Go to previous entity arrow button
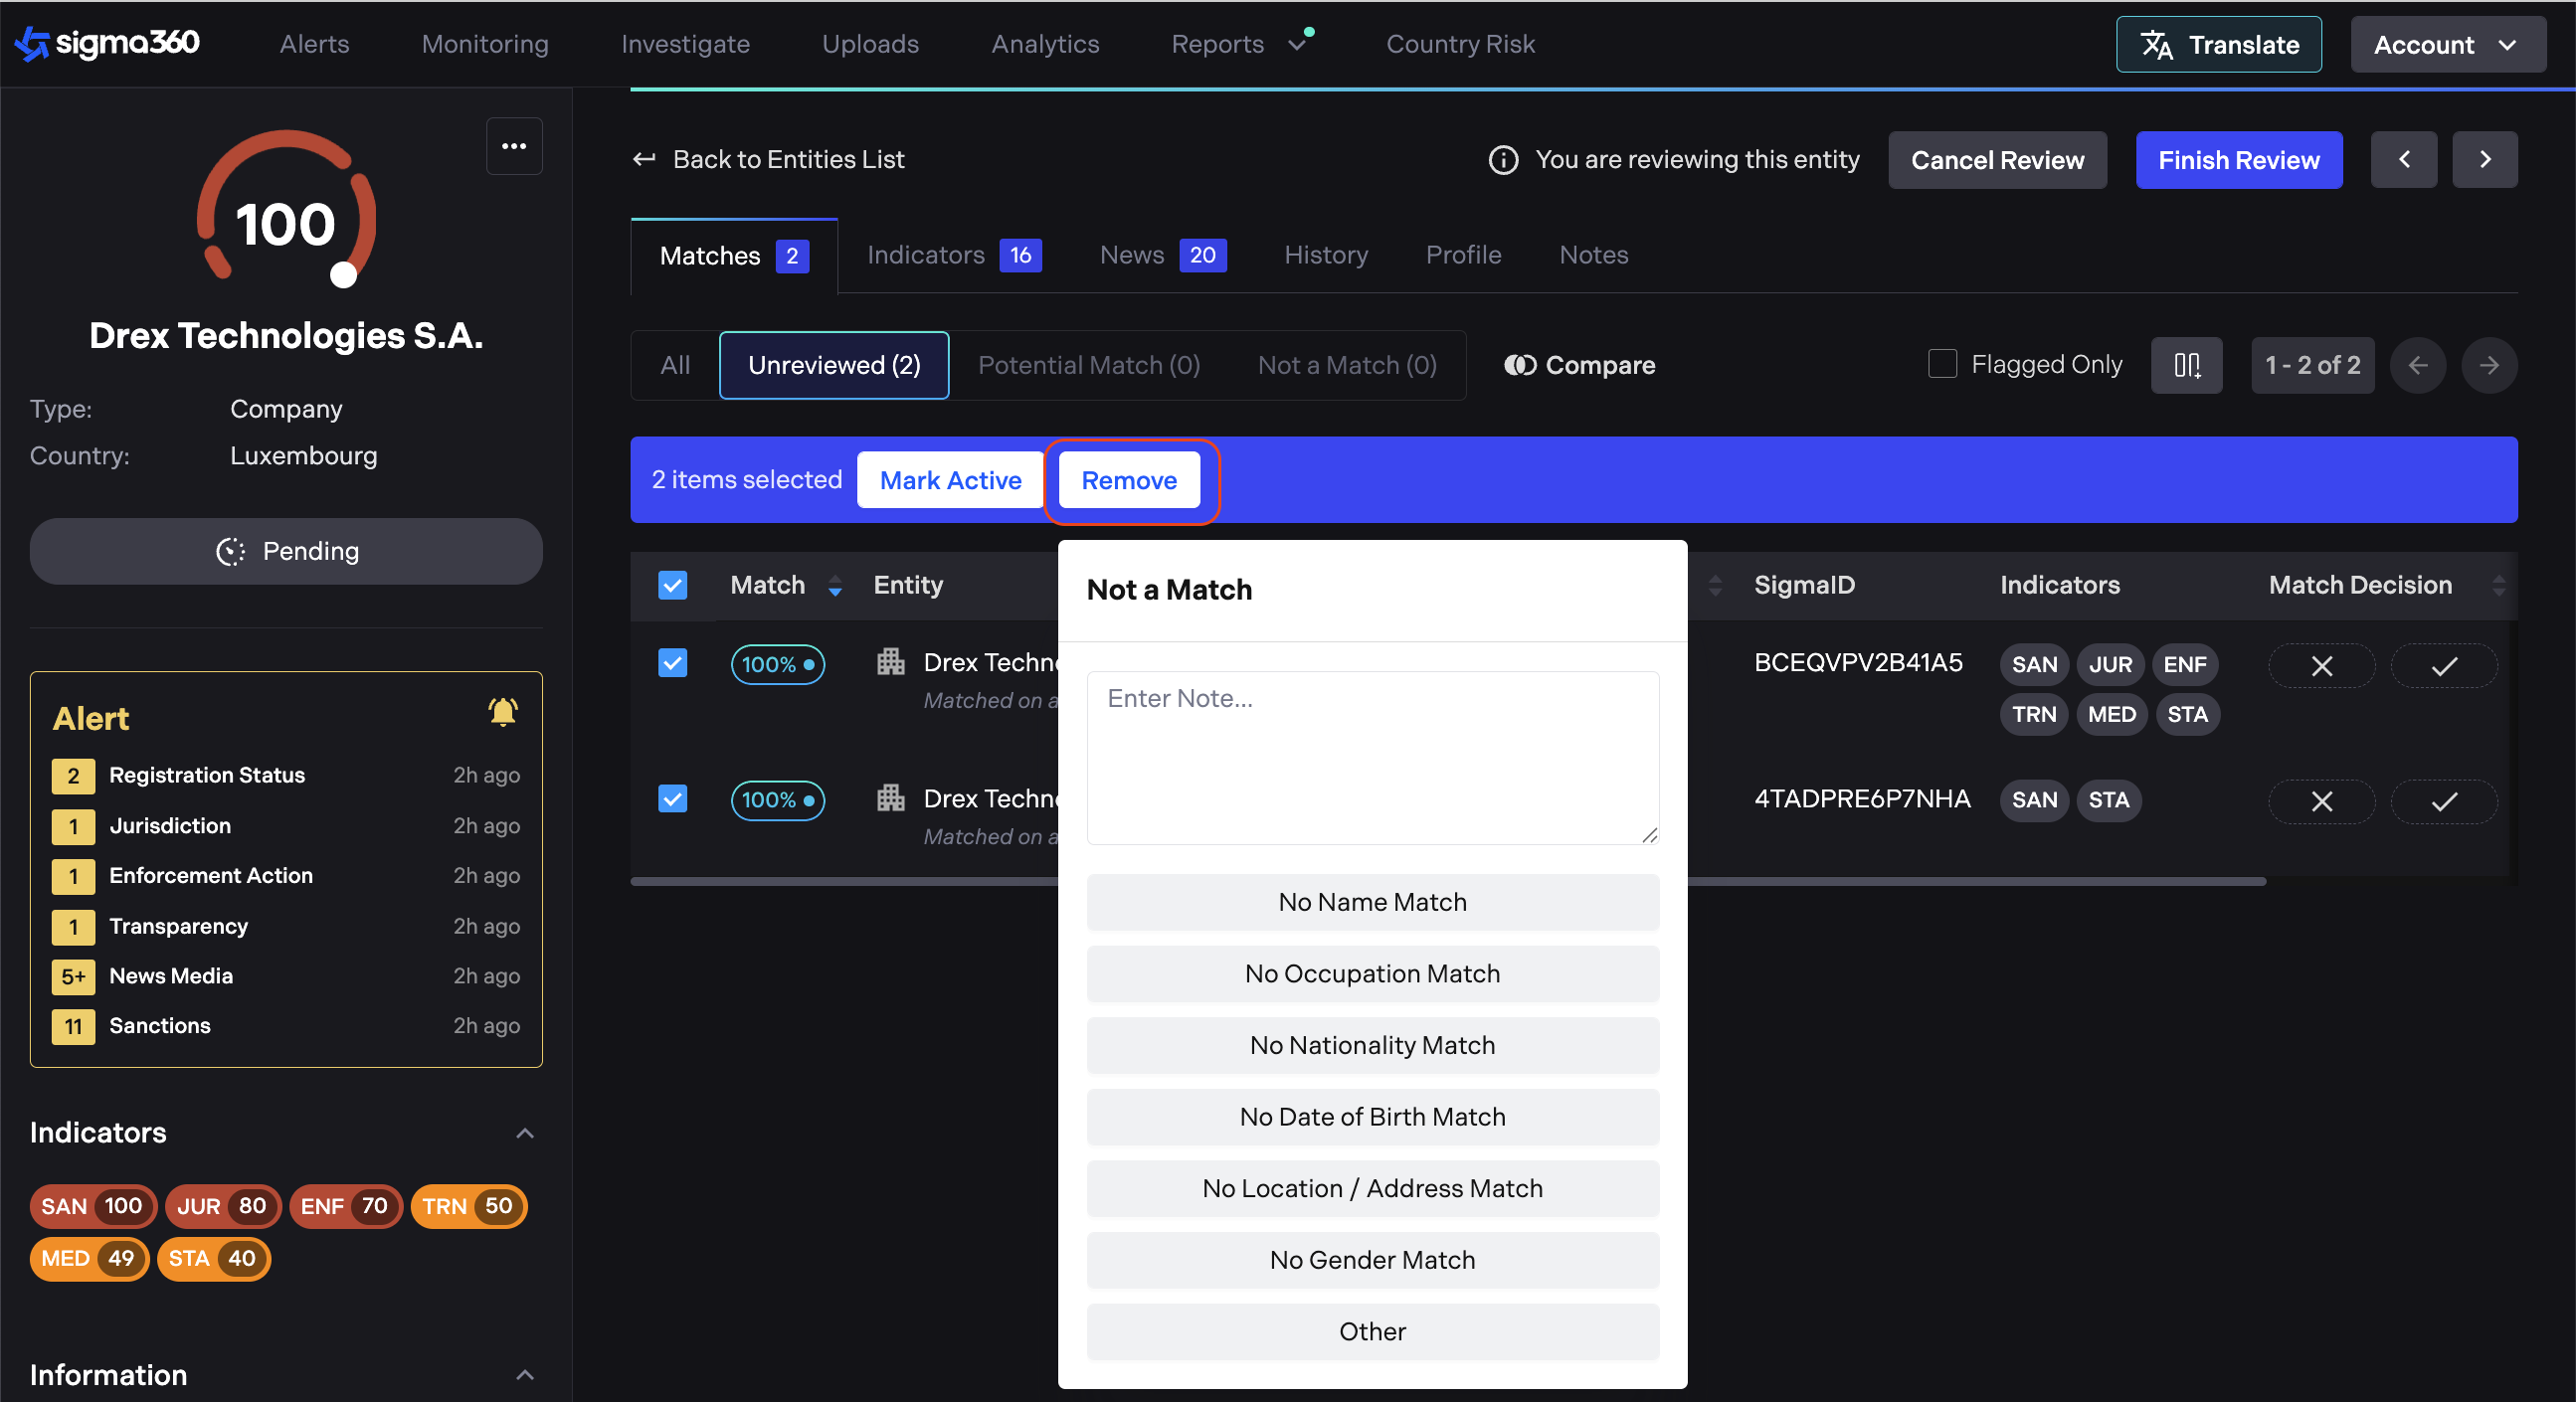Screen dimensions: 2576x1402 tap(2403, 160)
